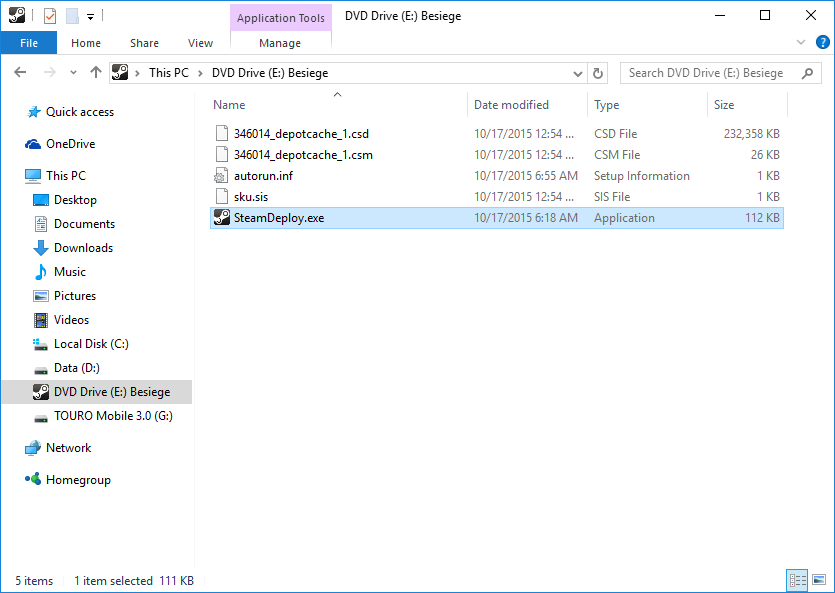The image size is (835, 593).
Task: Click the autorun.inf gear file icon
Action: (222, 176)
